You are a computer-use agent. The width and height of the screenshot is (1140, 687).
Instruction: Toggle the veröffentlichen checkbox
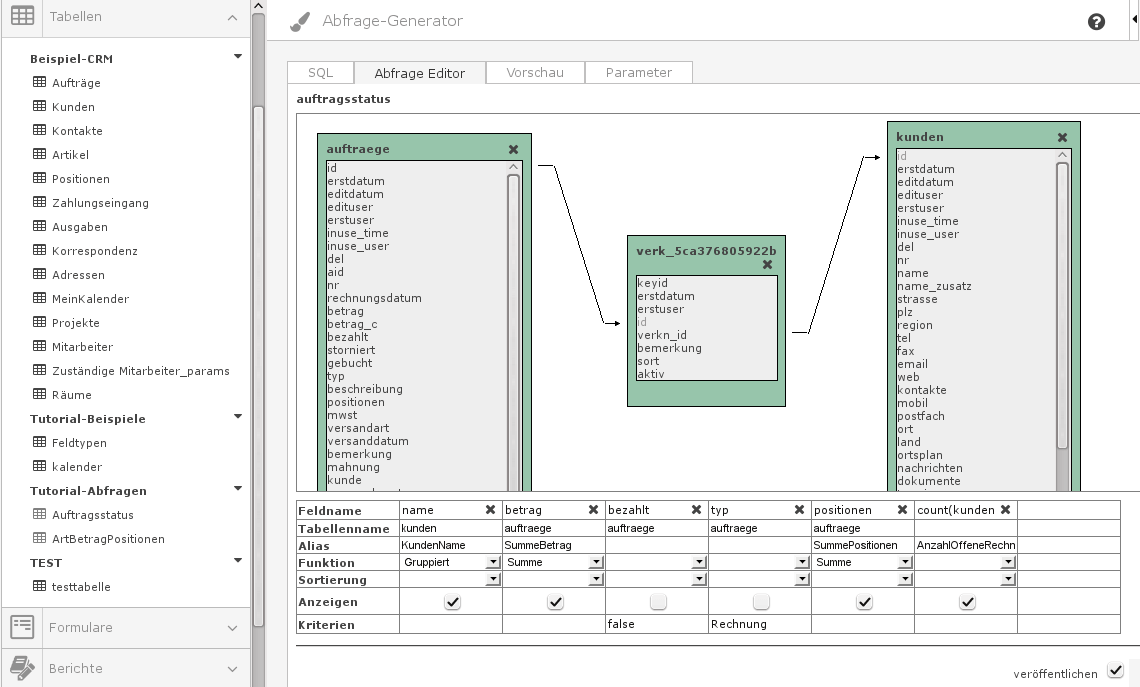[x=1116, y=671]
